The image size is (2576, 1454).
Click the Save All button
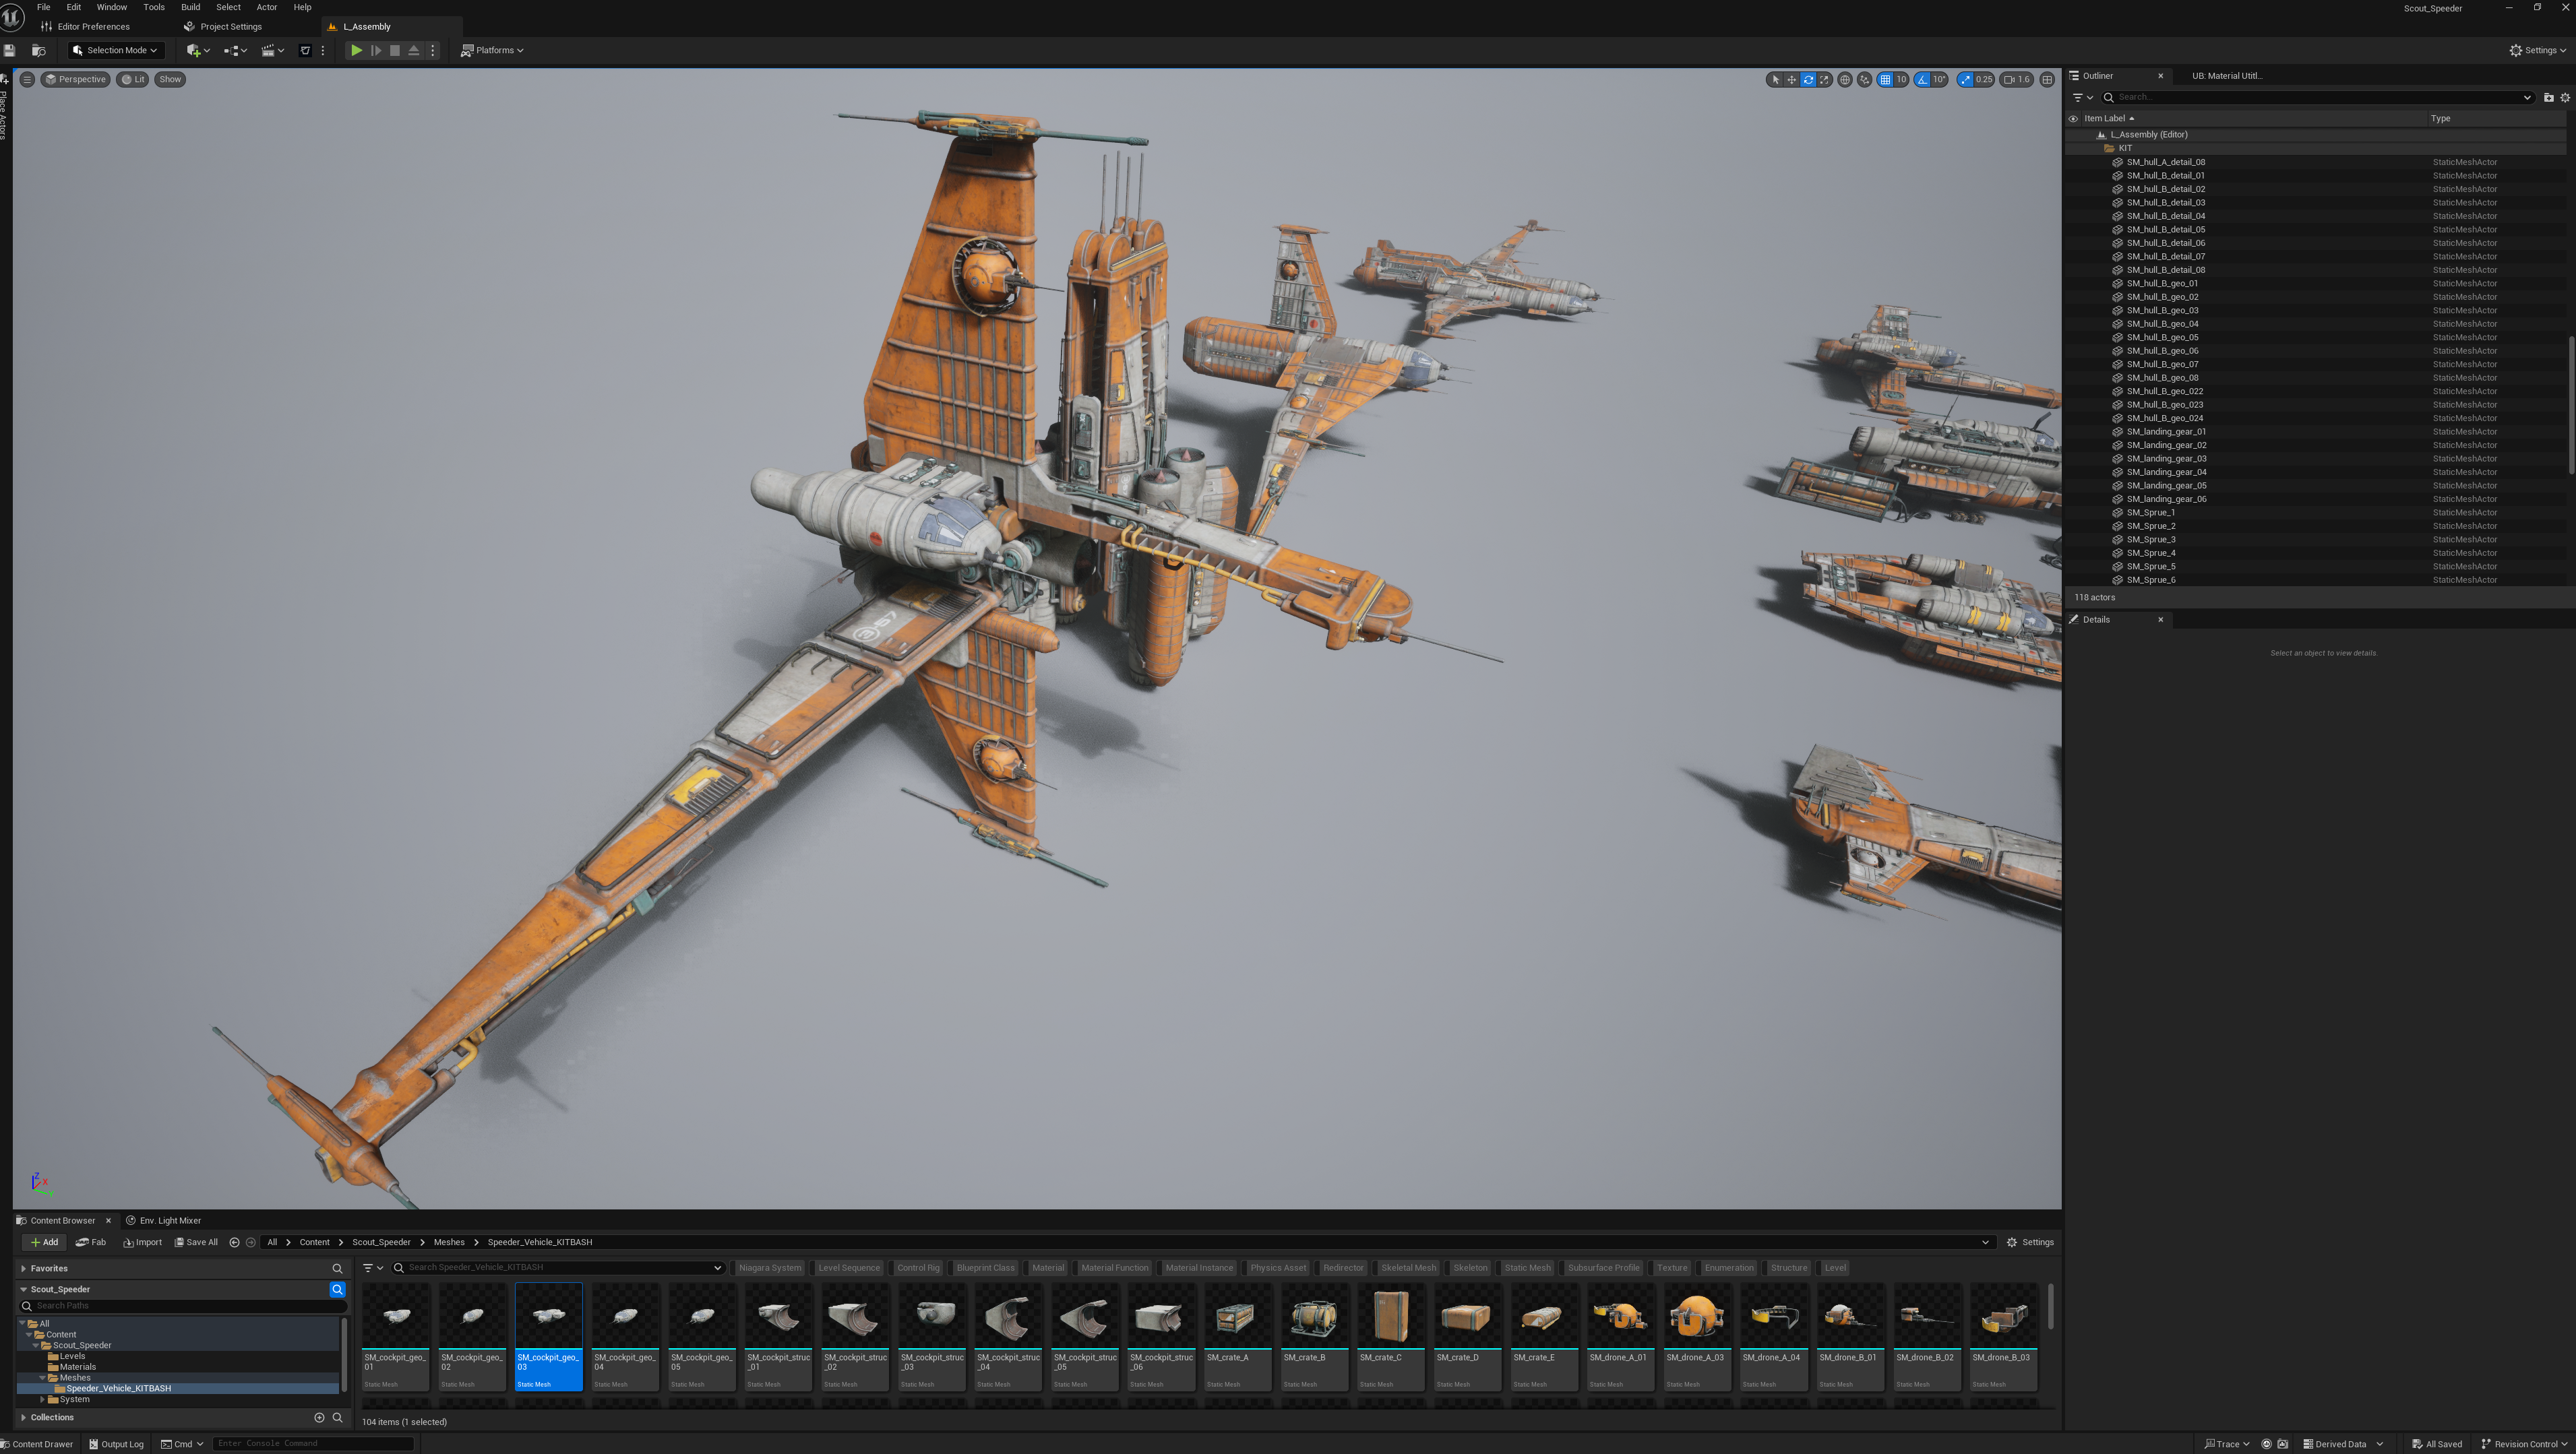point(196,1242)
